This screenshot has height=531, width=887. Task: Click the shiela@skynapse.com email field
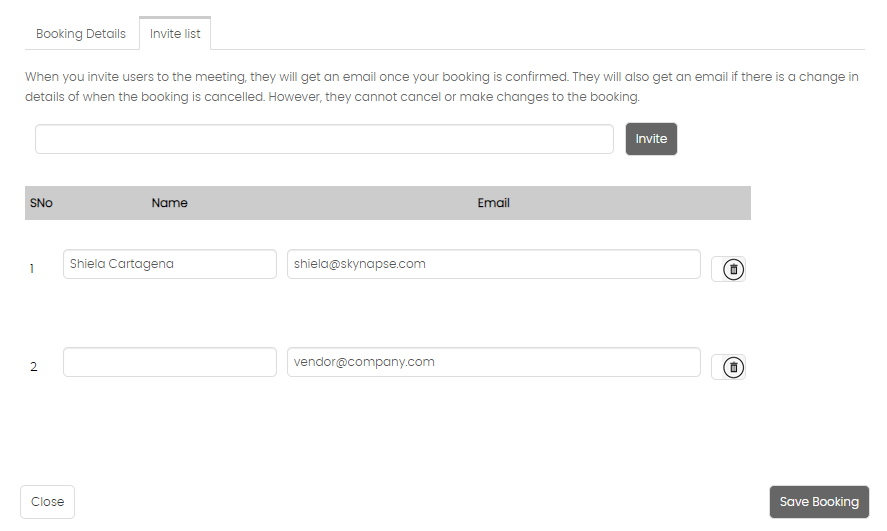point(494,264)
